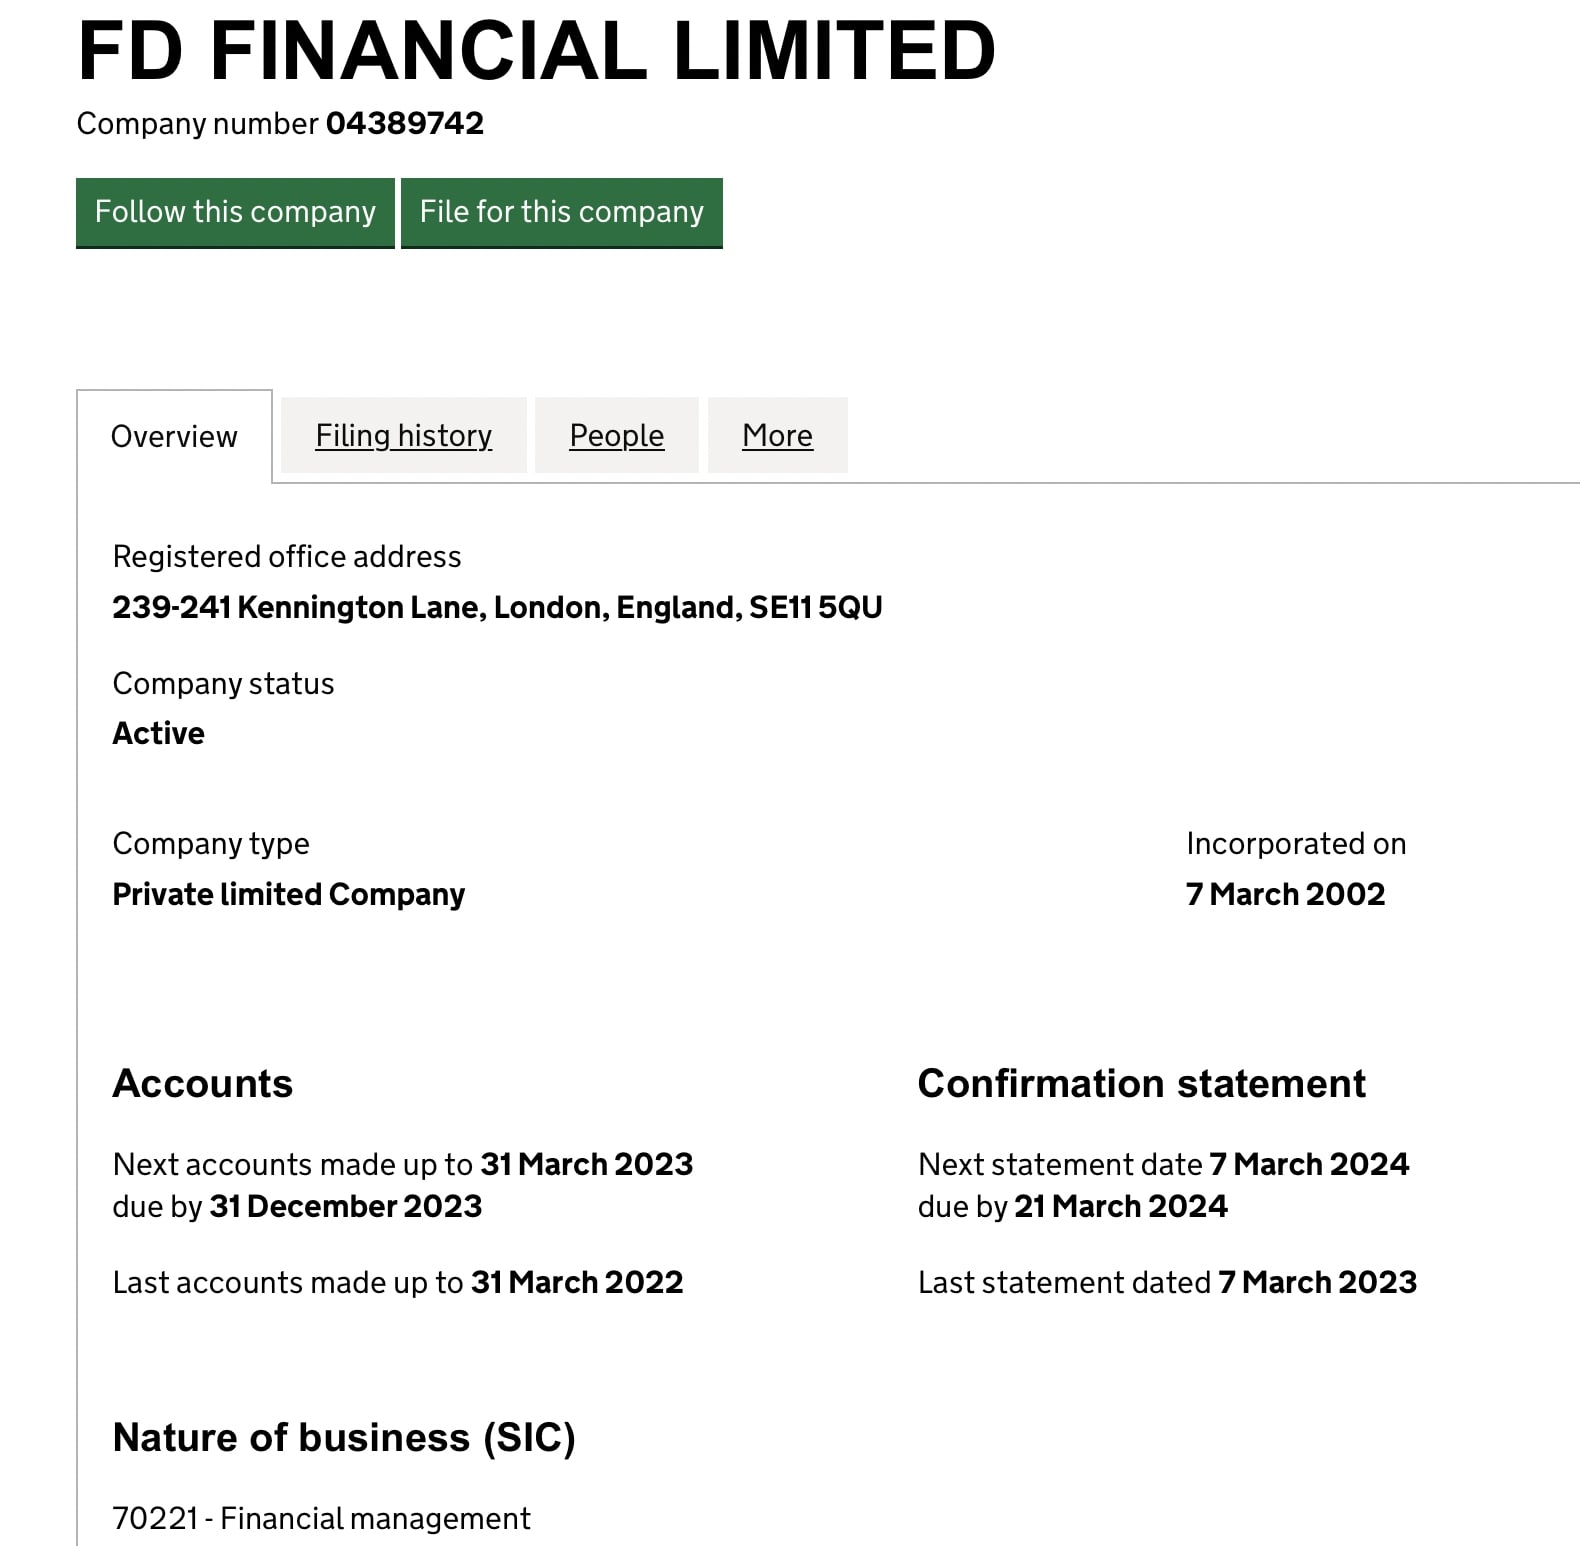Click next statement date 7 March 2024
This screenshot has width=1580, height=1546.
coord(1308,1164)
